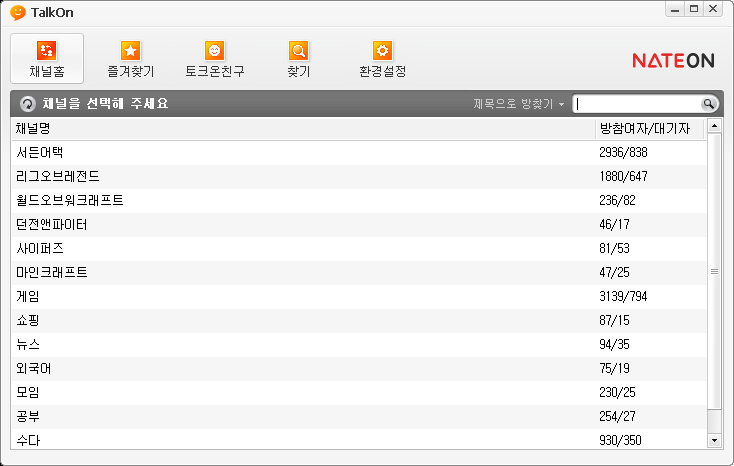Click the 930/350 participant count

pos(620,440)
